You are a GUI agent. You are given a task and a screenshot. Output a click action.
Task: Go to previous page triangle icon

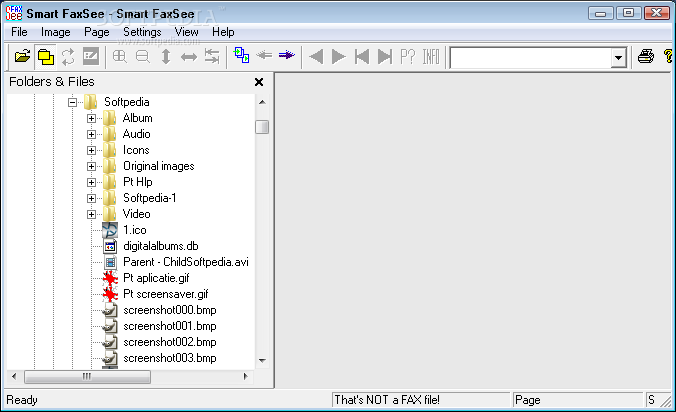[x=316, y=56]
